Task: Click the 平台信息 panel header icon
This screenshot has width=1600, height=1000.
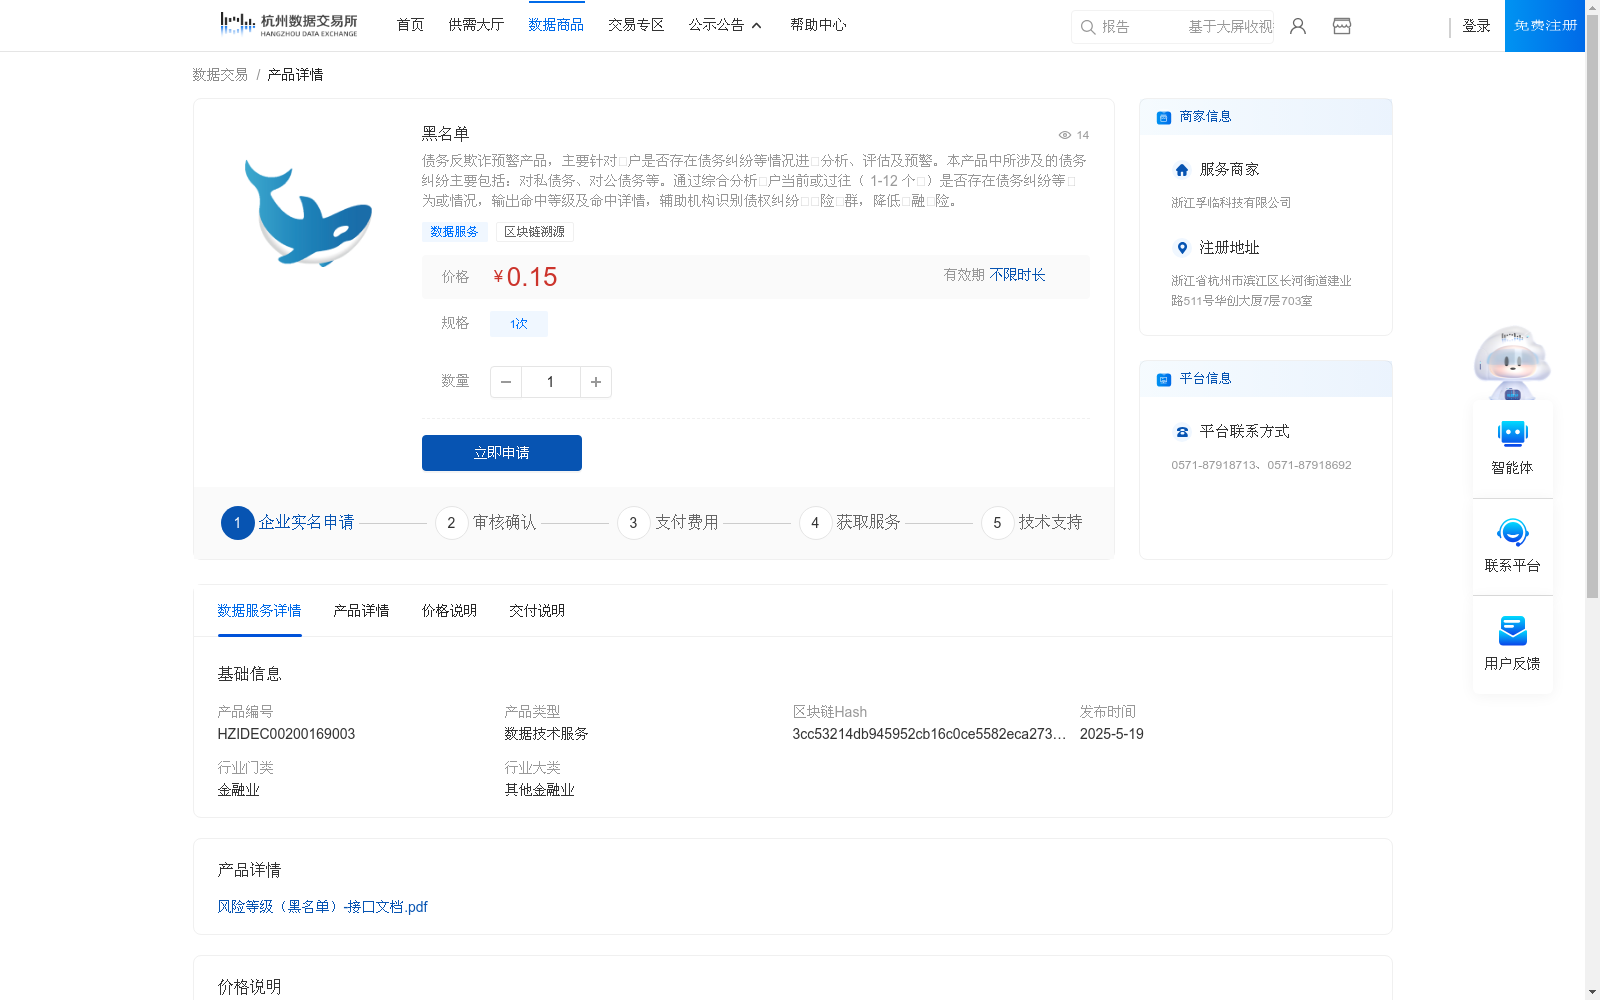Action: tap(1164, 379)
